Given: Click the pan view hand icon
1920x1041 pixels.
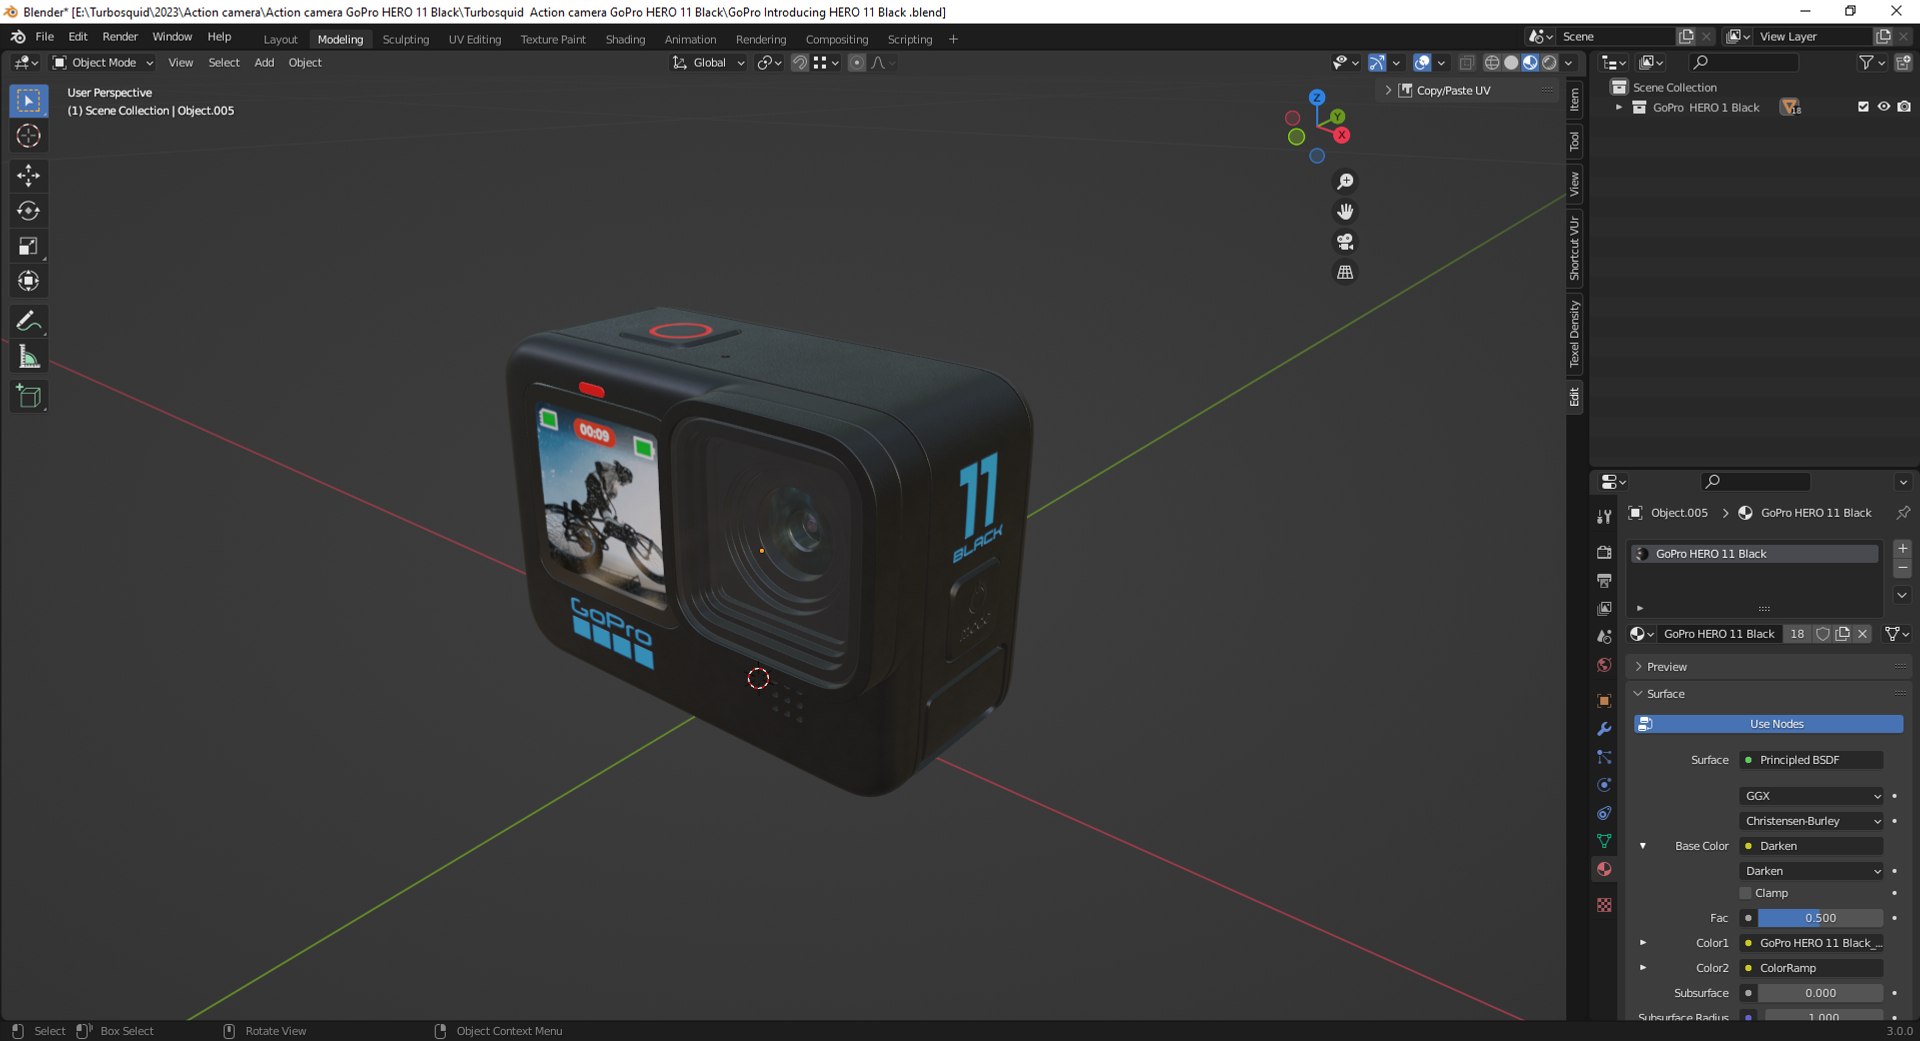Looking at the screenshot, I should 1345,211.
